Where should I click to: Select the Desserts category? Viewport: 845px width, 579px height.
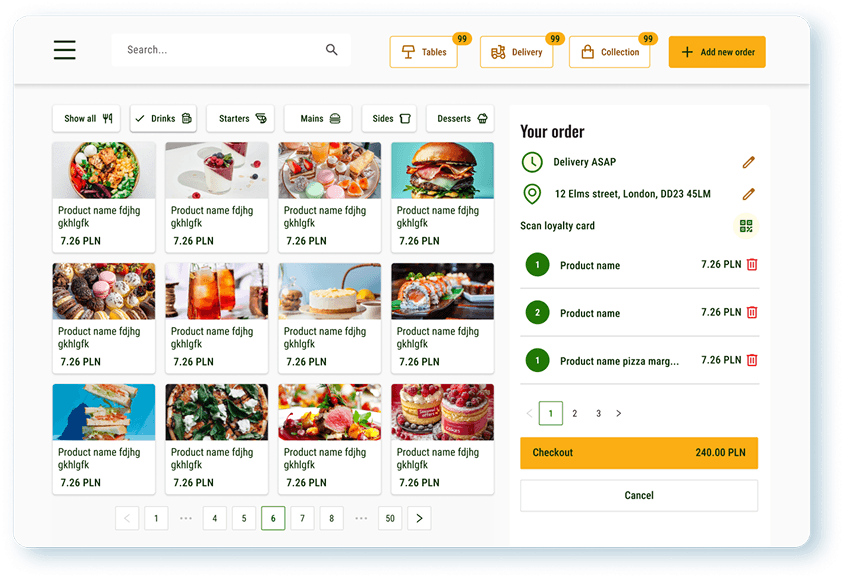pyautogui.click(x=460, y=119)
